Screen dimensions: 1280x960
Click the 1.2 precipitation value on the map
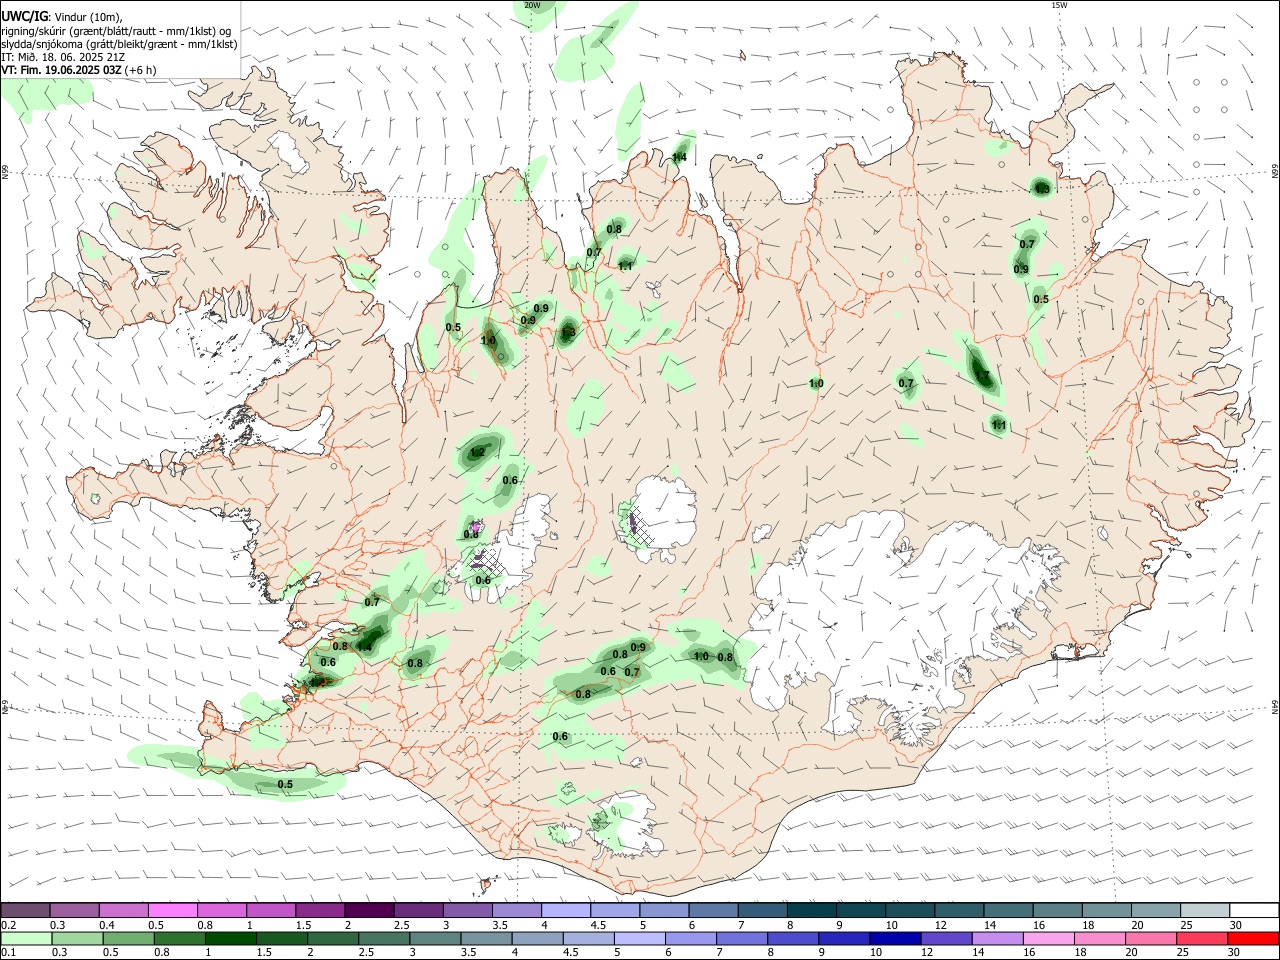coord(477,452)
